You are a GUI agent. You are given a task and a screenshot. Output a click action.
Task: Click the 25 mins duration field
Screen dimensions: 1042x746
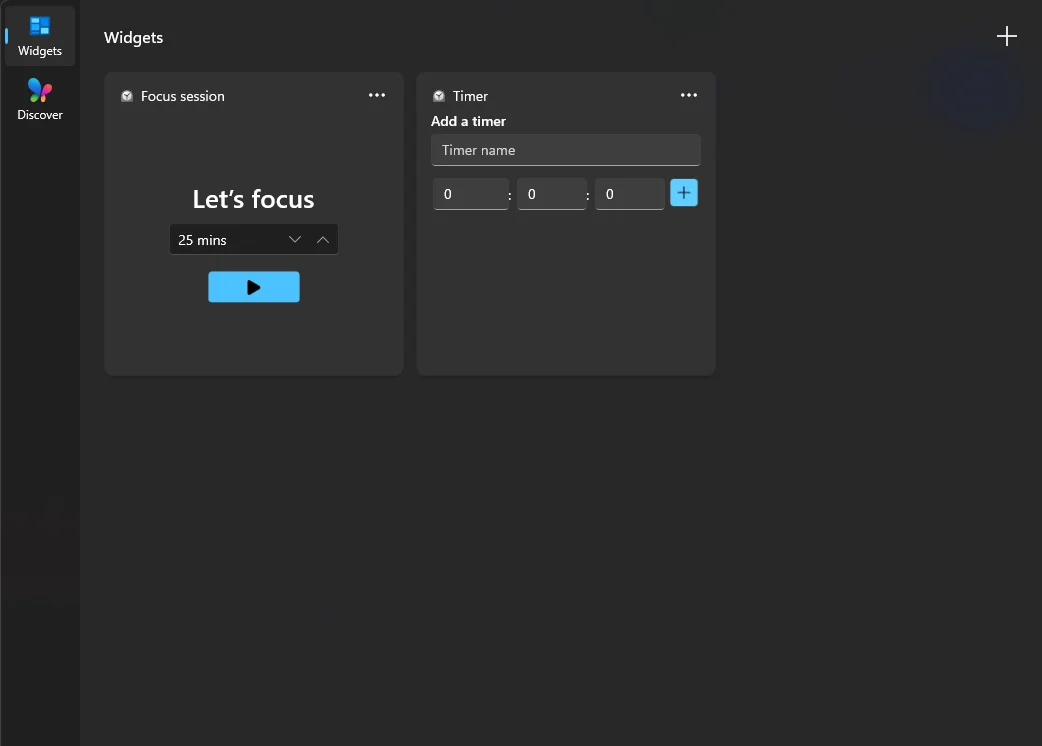(x=254, y=240)
